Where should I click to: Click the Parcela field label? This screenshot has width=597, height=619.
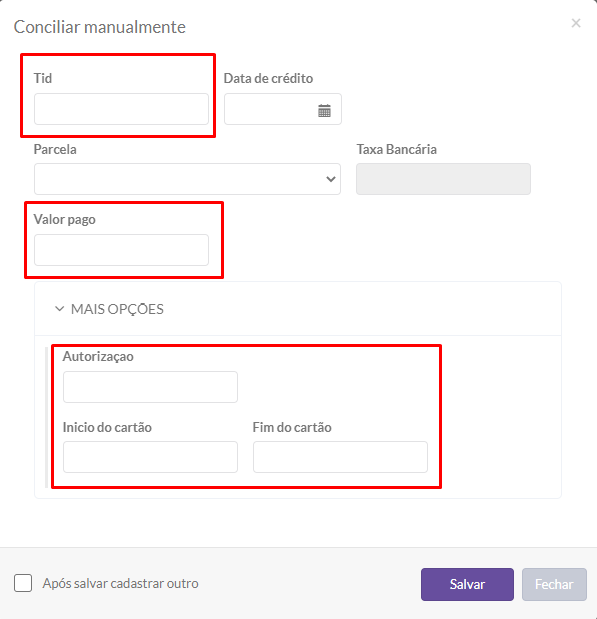[55, 149]
